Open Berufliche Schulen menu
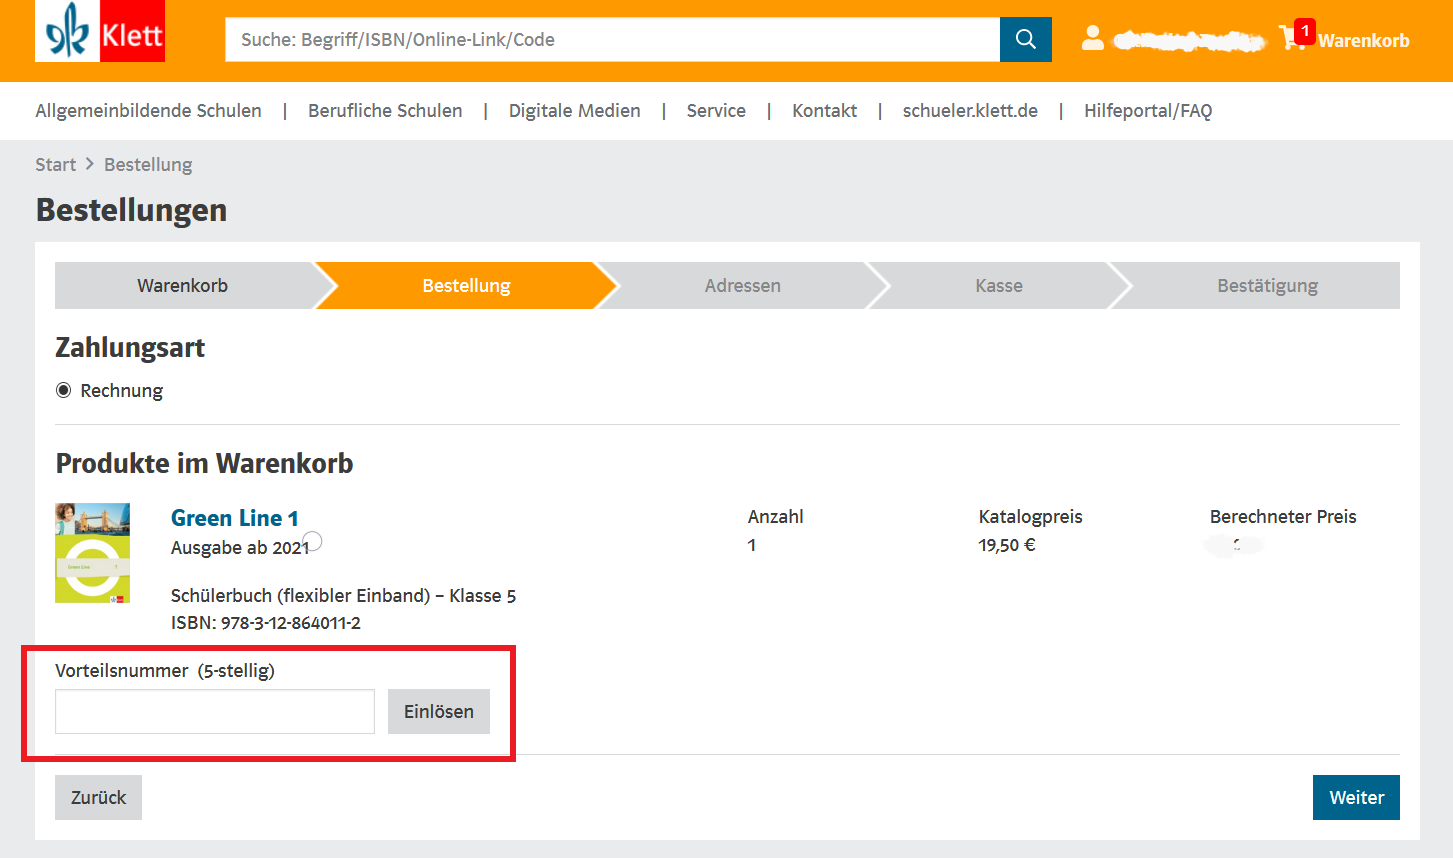This screenshot has width=1453, height=858. pos(385,111)
